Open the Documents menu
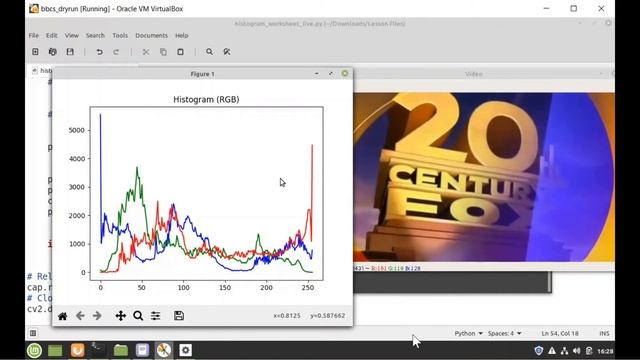Viewport: 640px width, 360px height. (151, 36)
